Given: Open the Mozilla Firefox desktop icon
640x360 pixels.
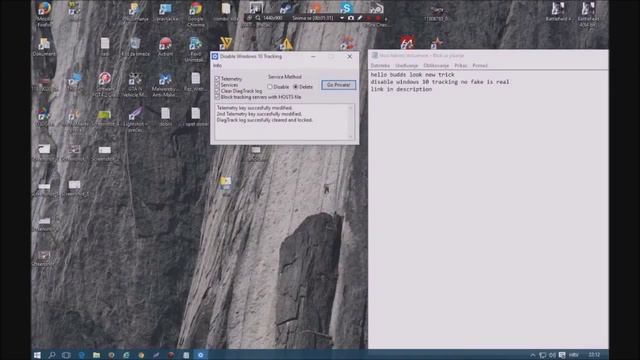Looking at the screenshot, I should click(x=44, y=13).
